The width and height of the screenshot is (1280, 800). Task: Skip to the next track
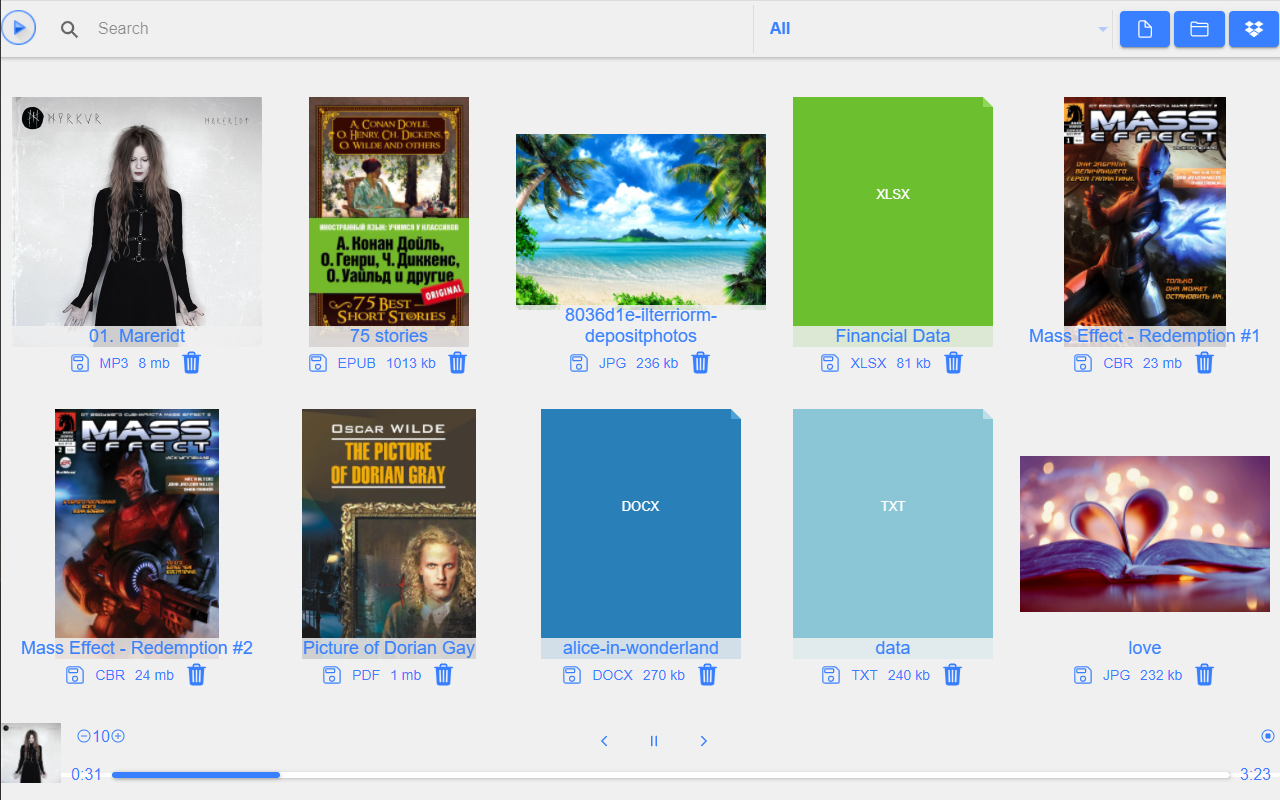tap(703, 741)
